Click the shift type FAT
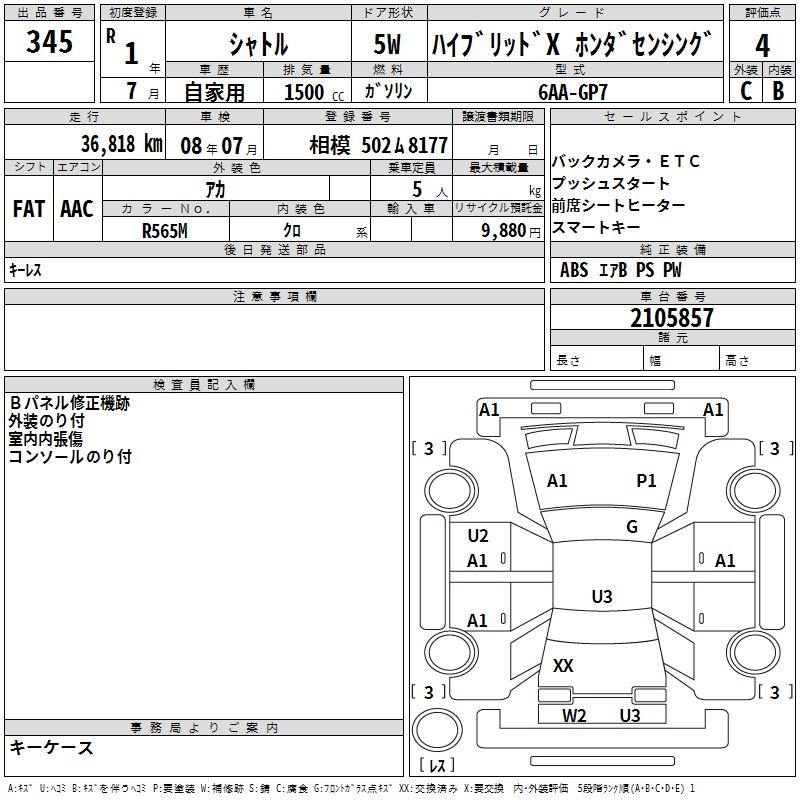Viewport: 800px width, 800px height. tap(29, 208)
